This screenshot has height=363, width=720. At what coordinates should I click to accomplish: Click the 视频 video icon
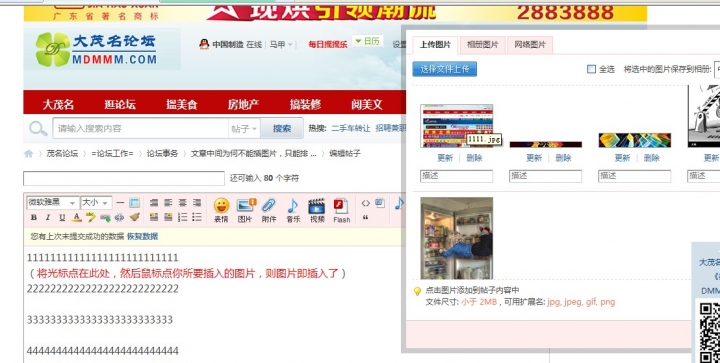(317, 210)
